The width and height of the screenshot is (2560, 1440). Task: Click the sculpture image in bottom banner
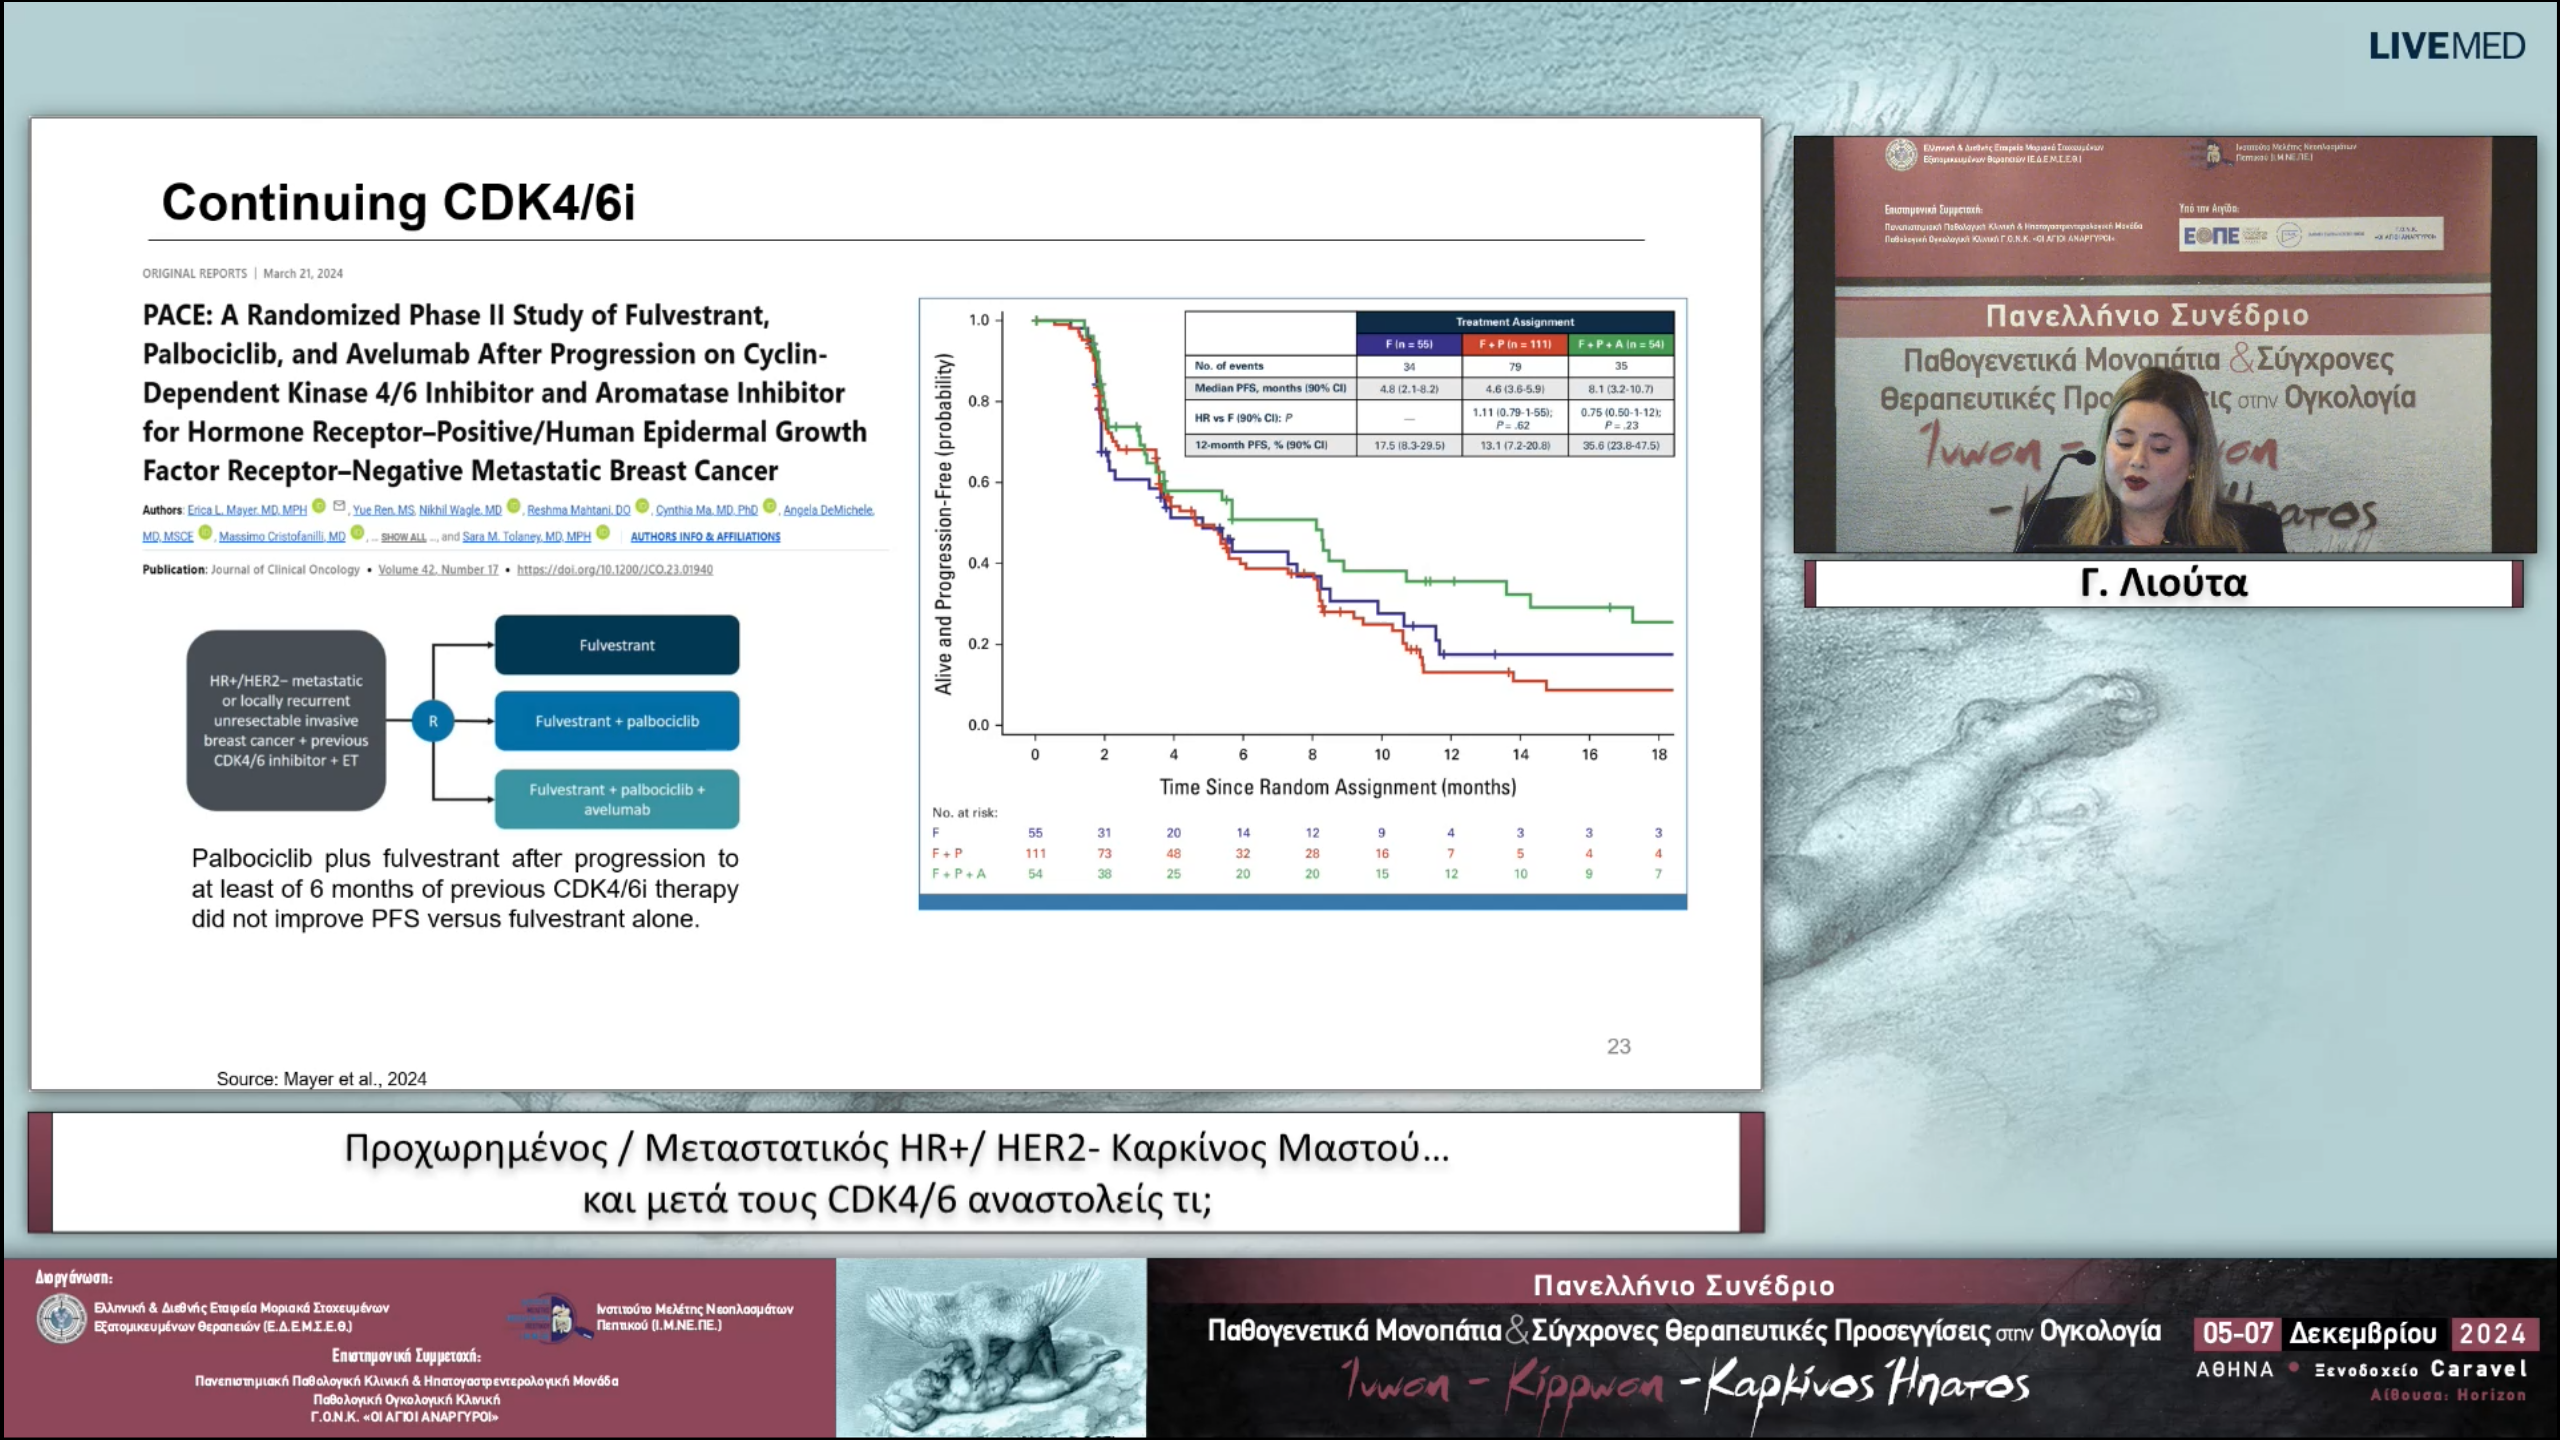pyautogui.click(x=991, y=1347)
